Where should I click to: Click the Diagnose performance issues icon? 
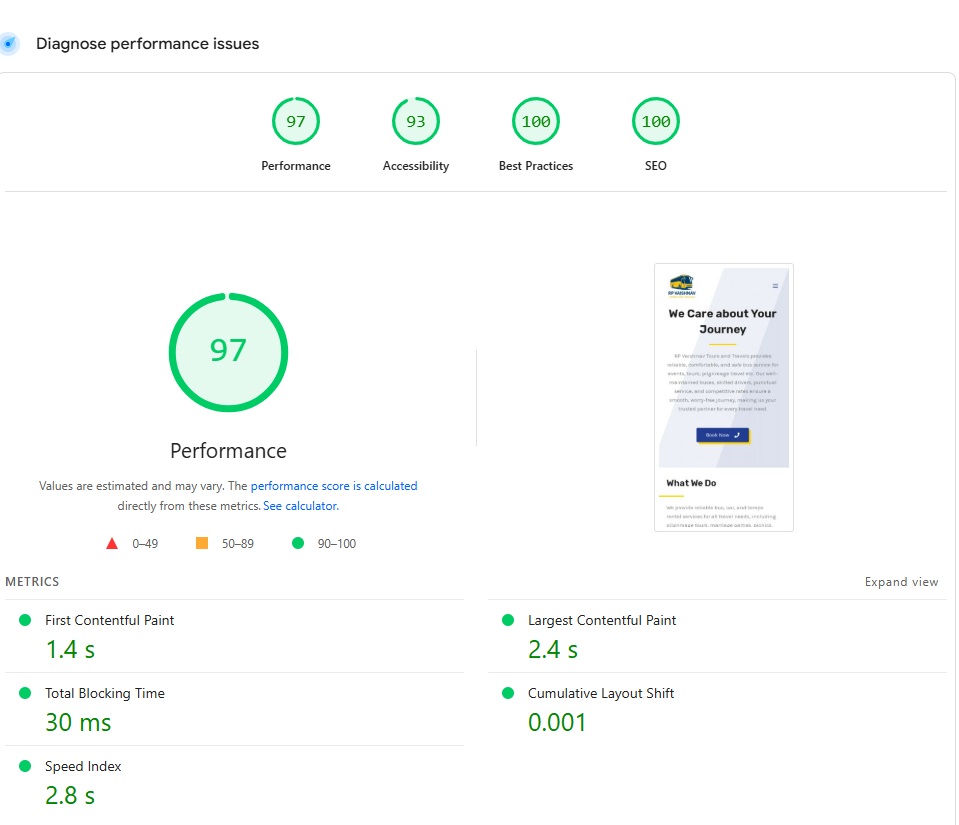pyautogui.click(x=10, y=44)
